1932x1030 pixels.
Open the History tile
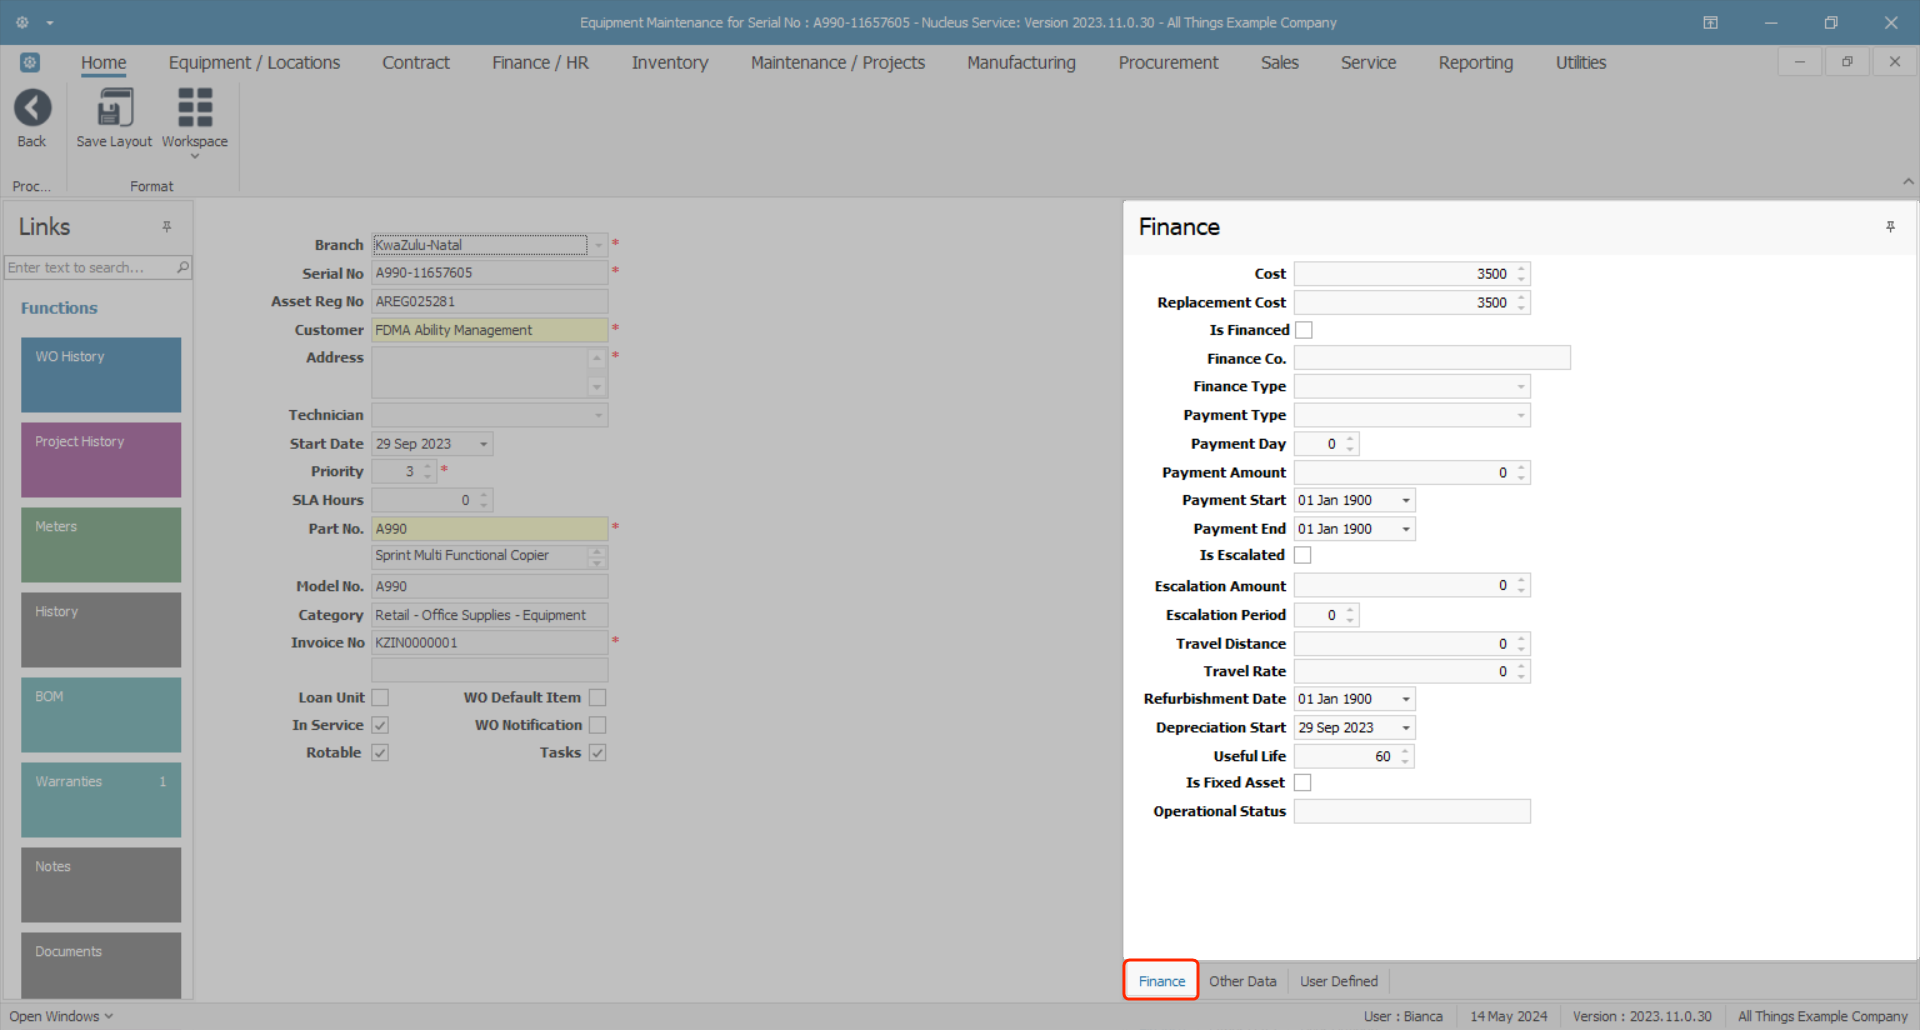pos(101,630)
